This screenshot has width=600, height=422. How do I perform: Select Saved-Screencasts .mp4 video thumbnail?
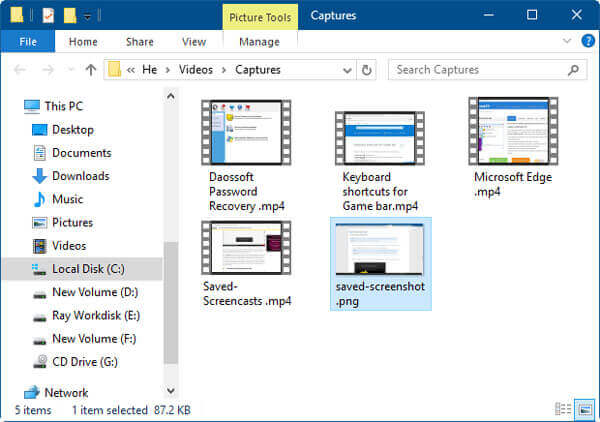[246, 248]
